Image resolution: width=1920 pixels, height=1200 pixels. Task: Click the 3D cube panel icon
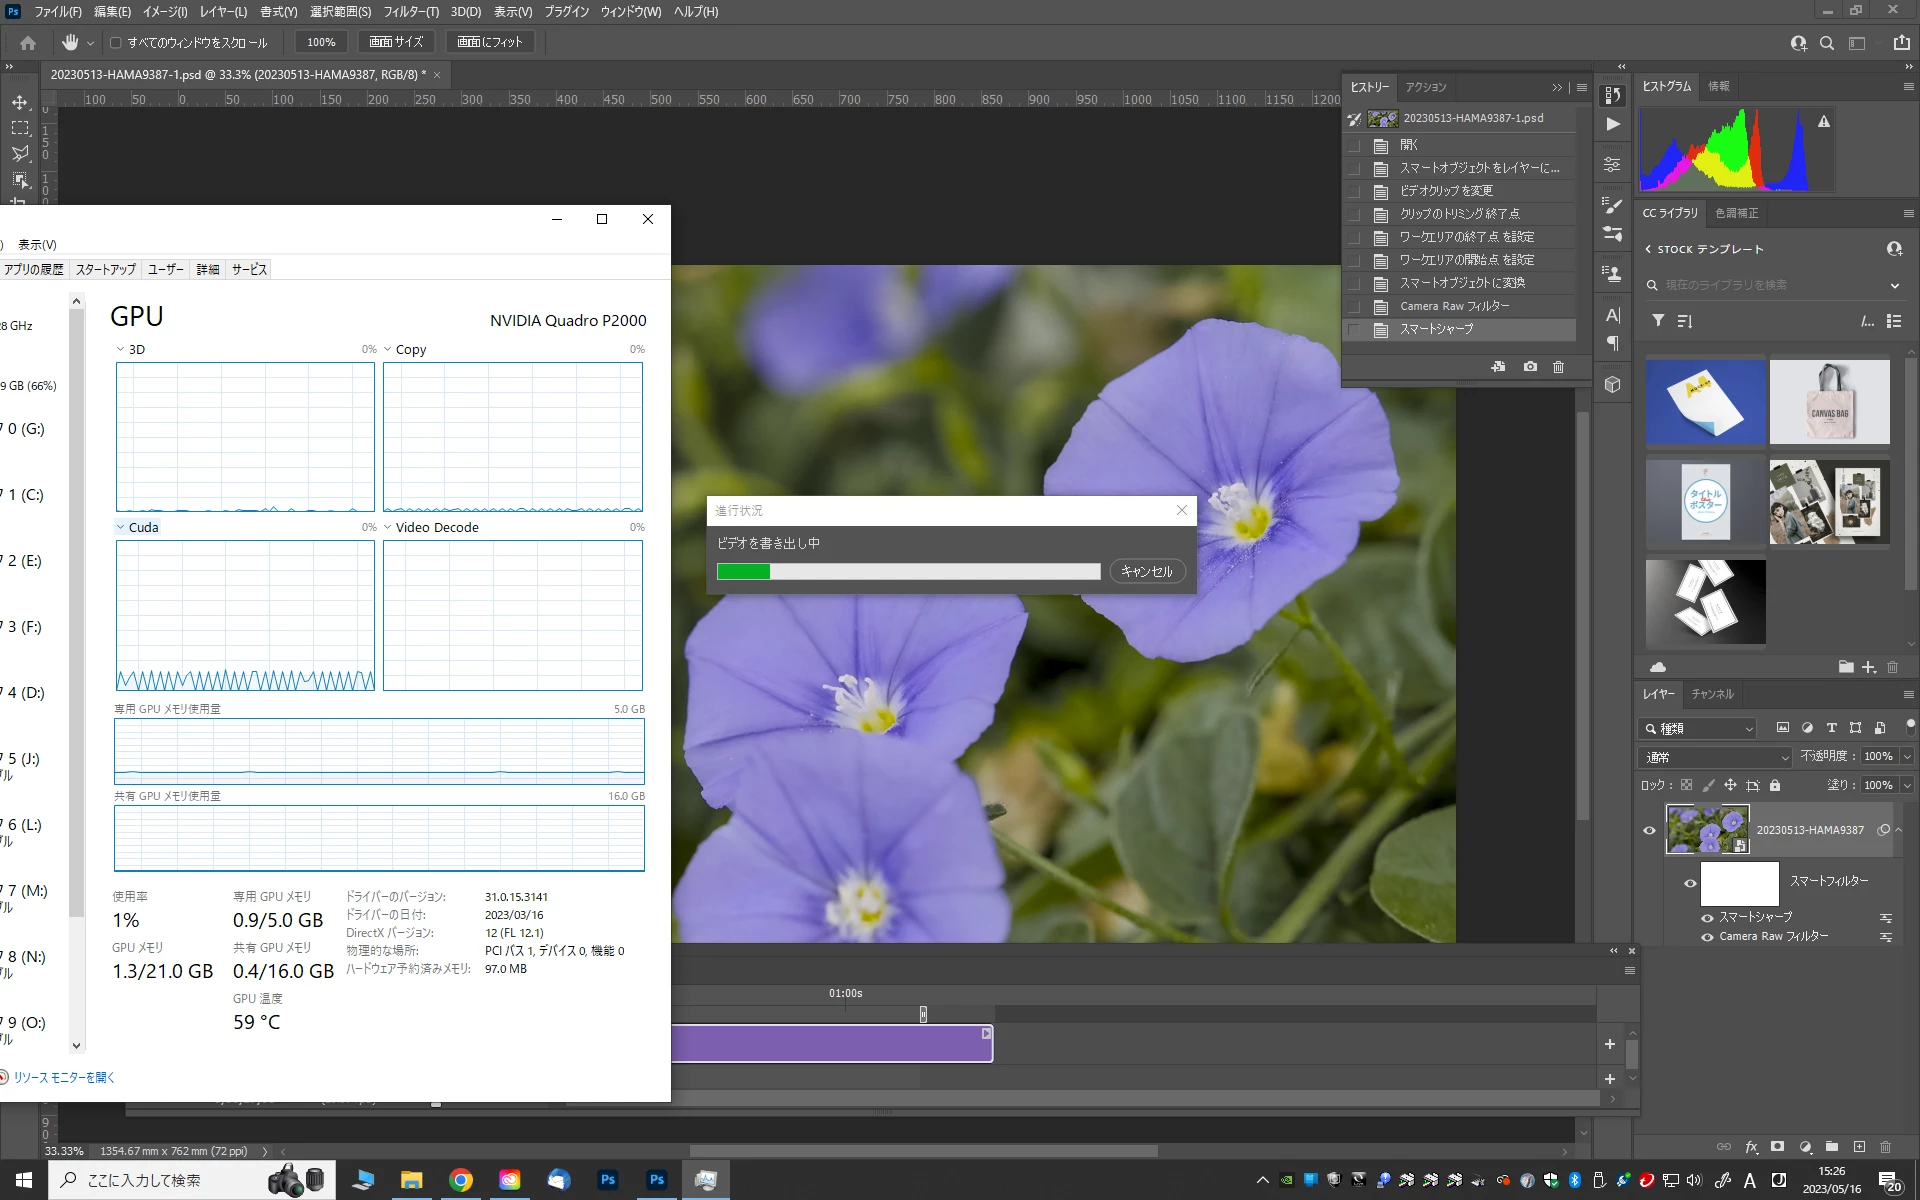pos(1612,385)
